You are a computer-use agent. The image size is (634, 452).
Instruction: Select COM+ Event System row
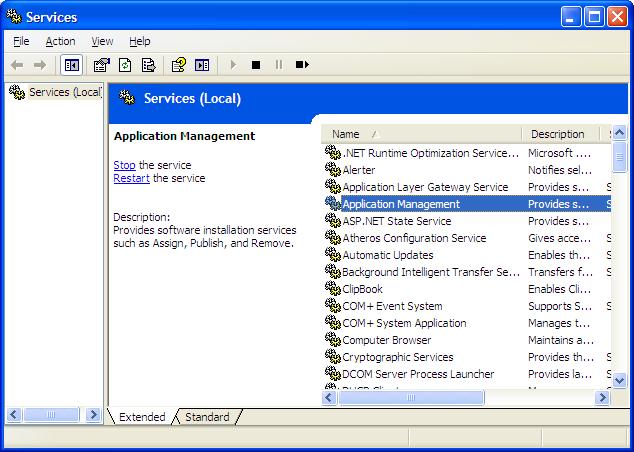(x=467, y=306)
